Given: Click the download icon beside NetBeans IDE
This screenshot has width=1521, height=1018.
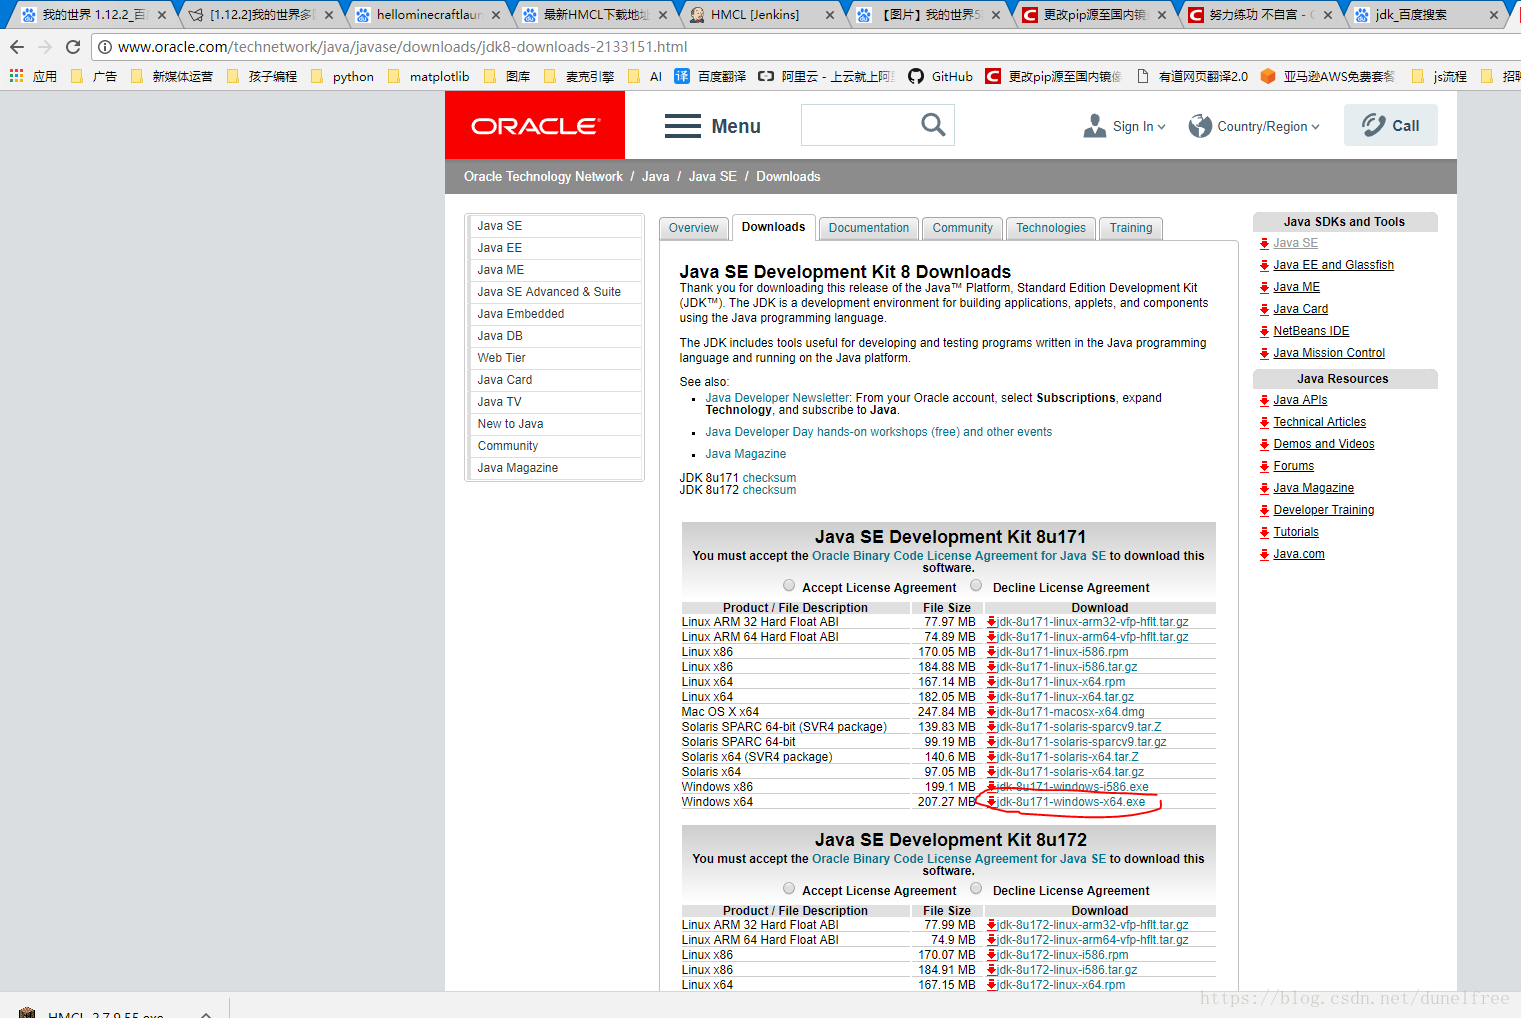Looking at the screenshot, I should 1265,332.
